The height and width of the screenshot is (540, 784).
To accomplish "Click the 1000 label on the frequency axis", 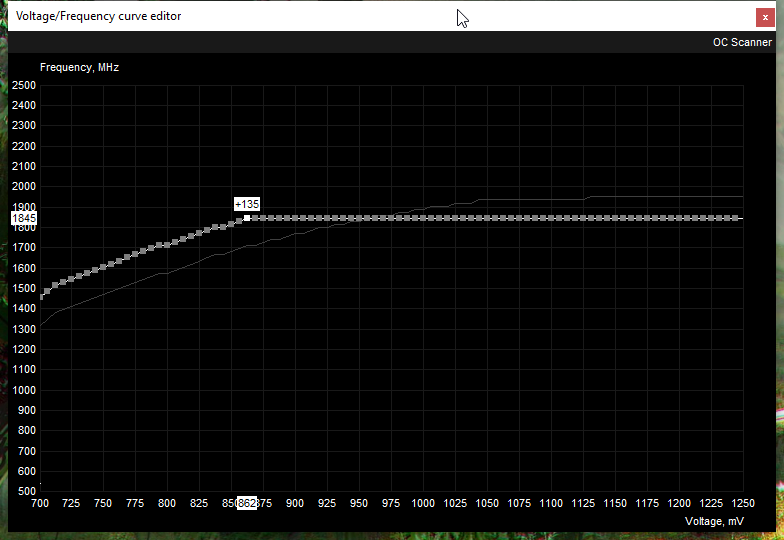I will [24, 390].
